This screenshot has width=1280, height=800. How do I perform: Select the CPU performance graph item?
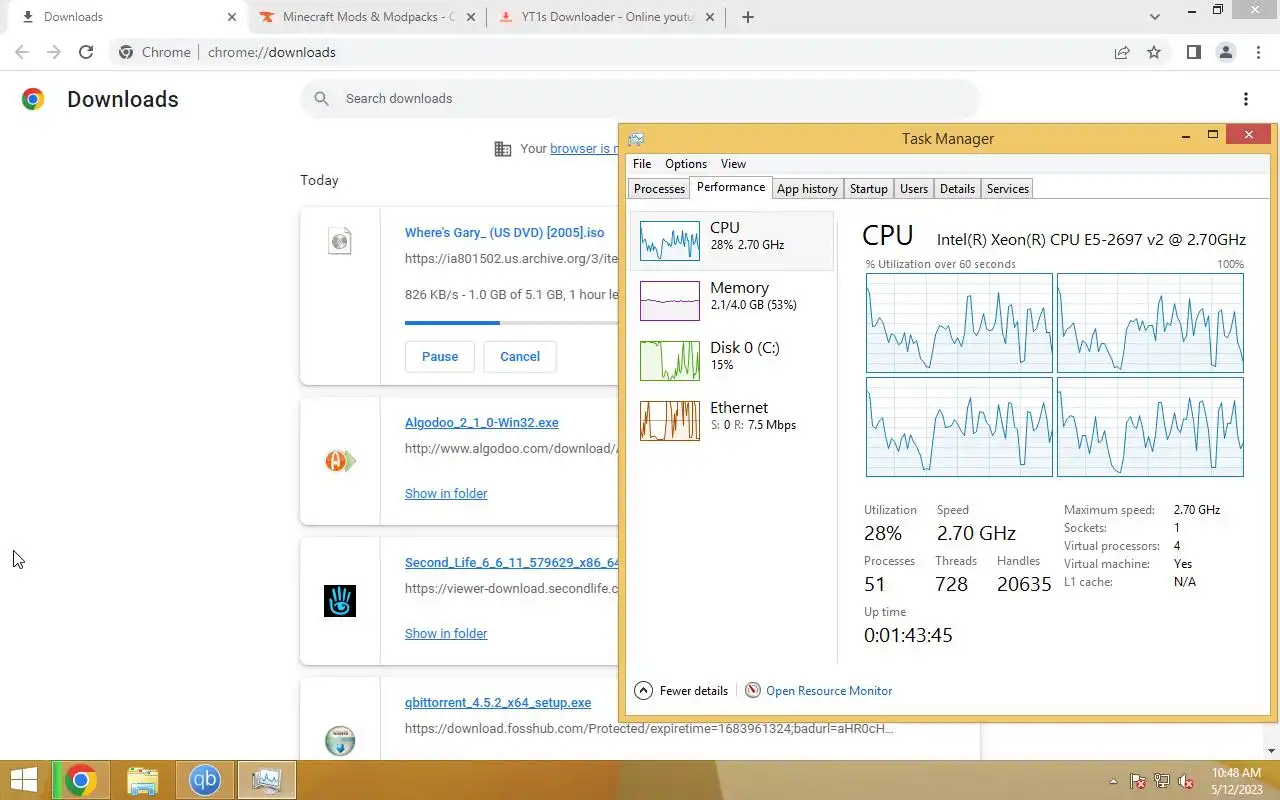[x=732, y=240]
